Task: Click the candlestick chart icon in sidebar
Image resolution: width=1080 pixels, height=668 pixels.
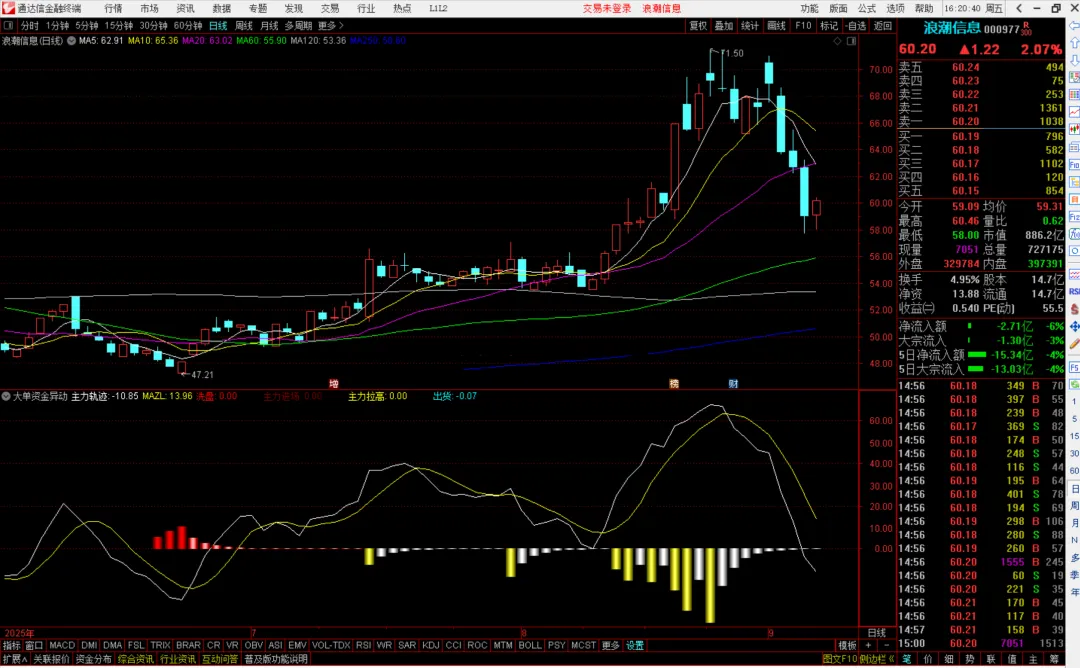Action: pos(1074,129)
